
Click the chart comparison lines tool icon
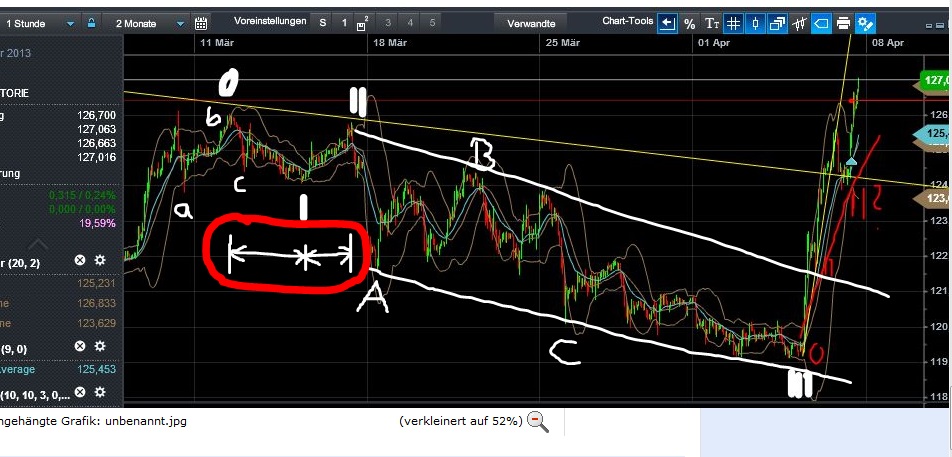(799, 24)
